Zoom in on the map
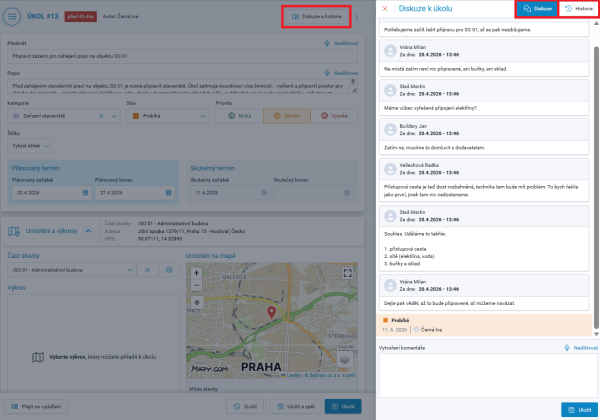This screenshot has height=420, width=600. [196, 273]
